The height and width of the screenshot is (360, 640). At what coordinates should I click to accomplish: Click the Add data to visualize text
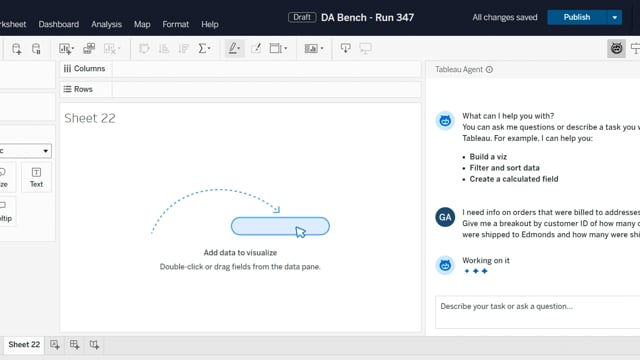click(240, 253)
